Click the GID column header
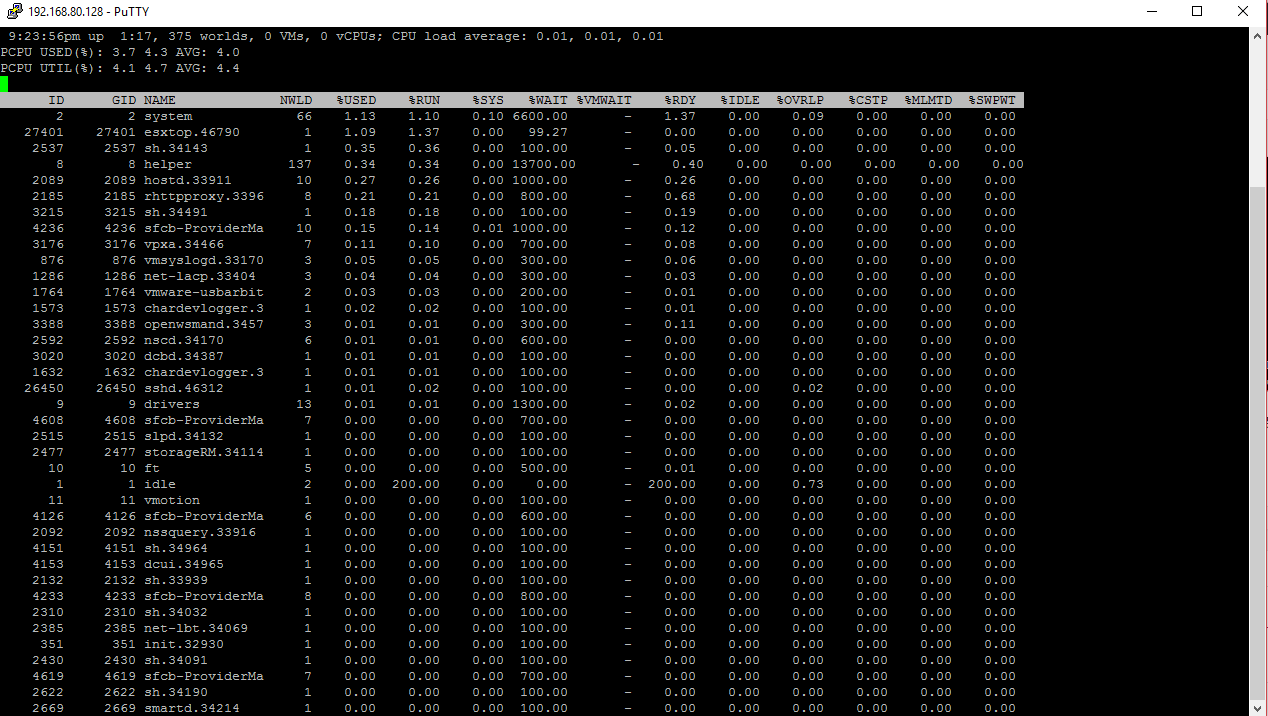This screenshot has width=1268, height=716. pyautogui.click(x=124, y=100)
